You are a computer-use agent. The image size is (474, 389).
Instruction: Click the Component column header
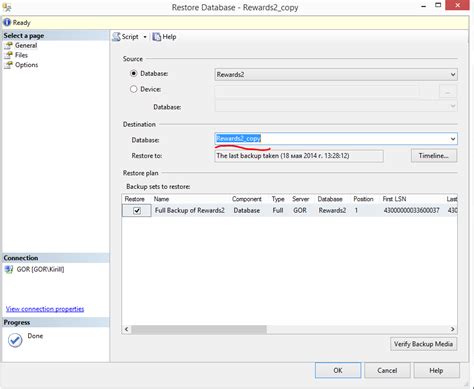pos(247,199)
